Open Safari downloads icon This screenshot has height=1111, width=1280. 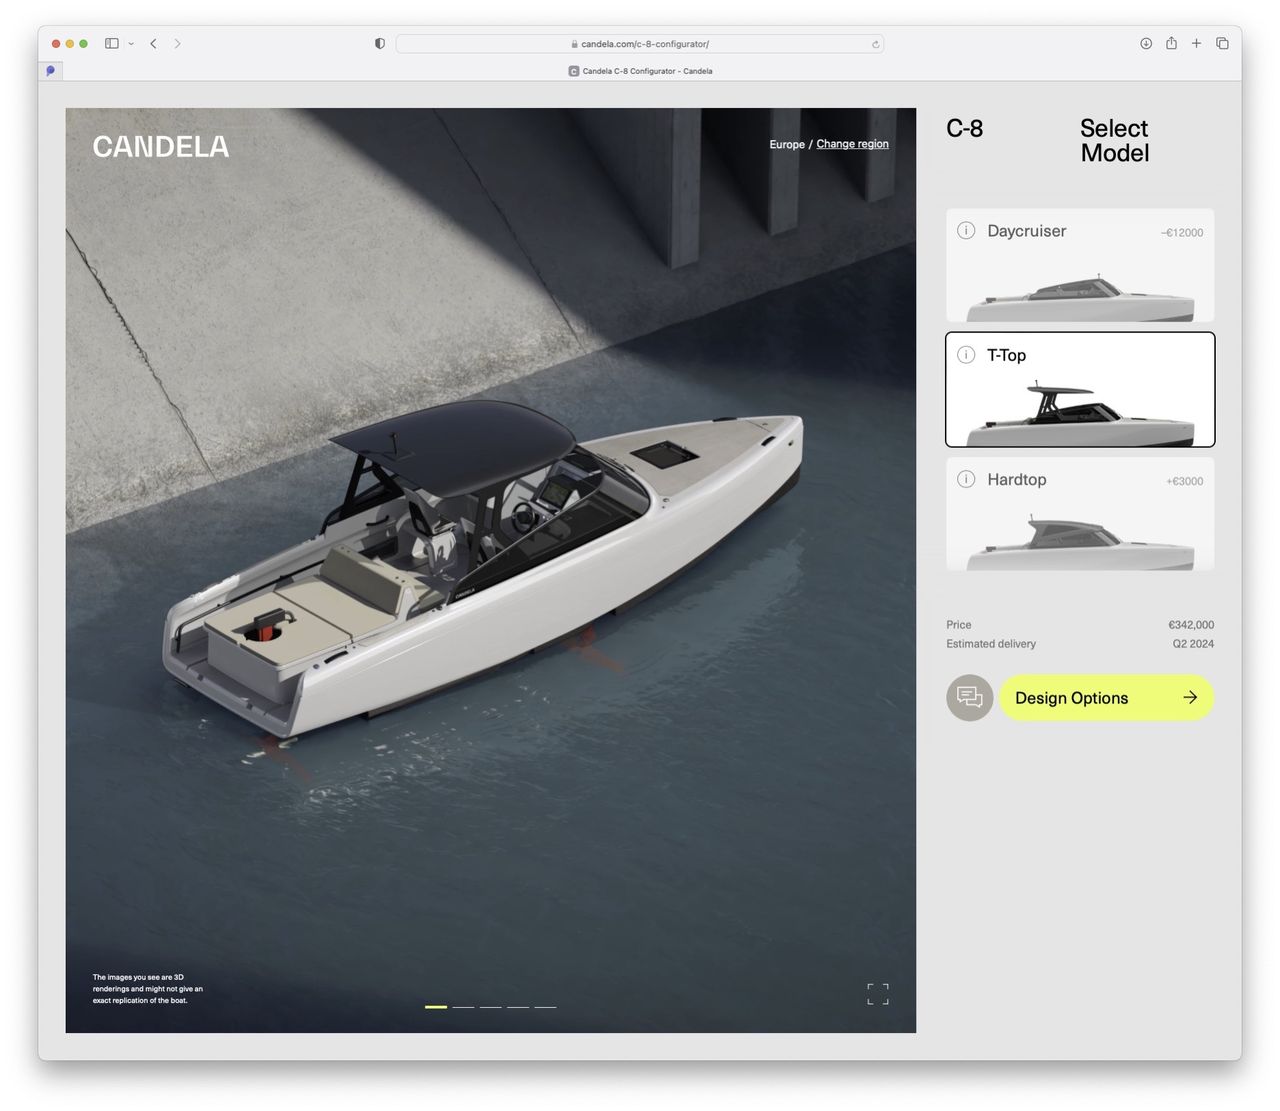pos(1146,43)
